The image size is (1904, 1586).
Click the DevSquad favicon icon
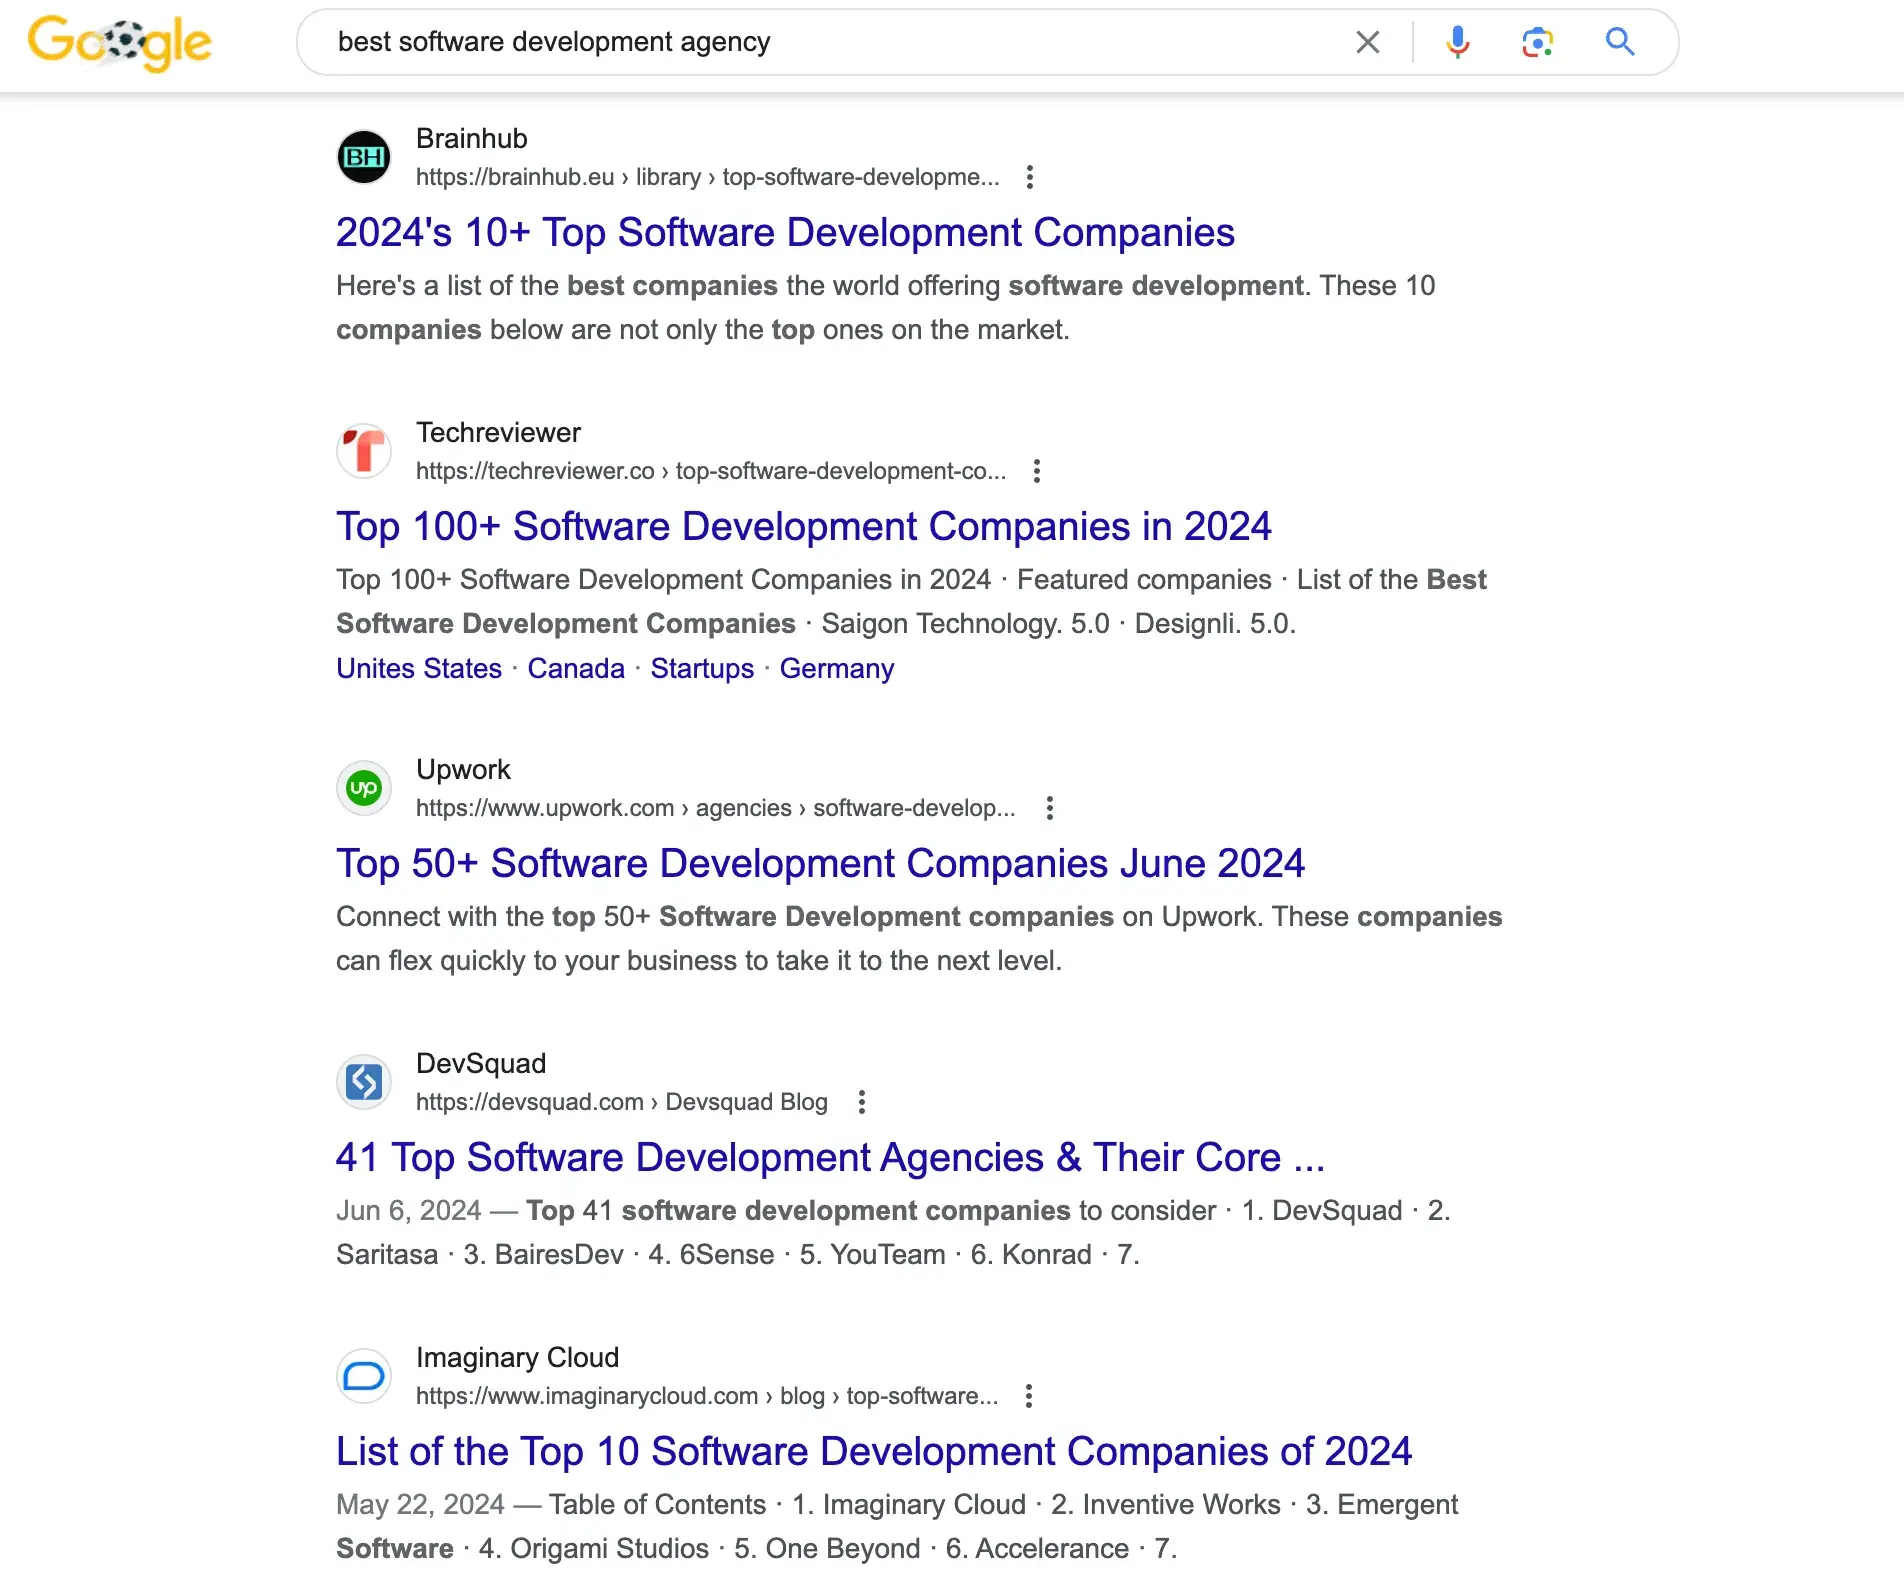coord(364,1082)
